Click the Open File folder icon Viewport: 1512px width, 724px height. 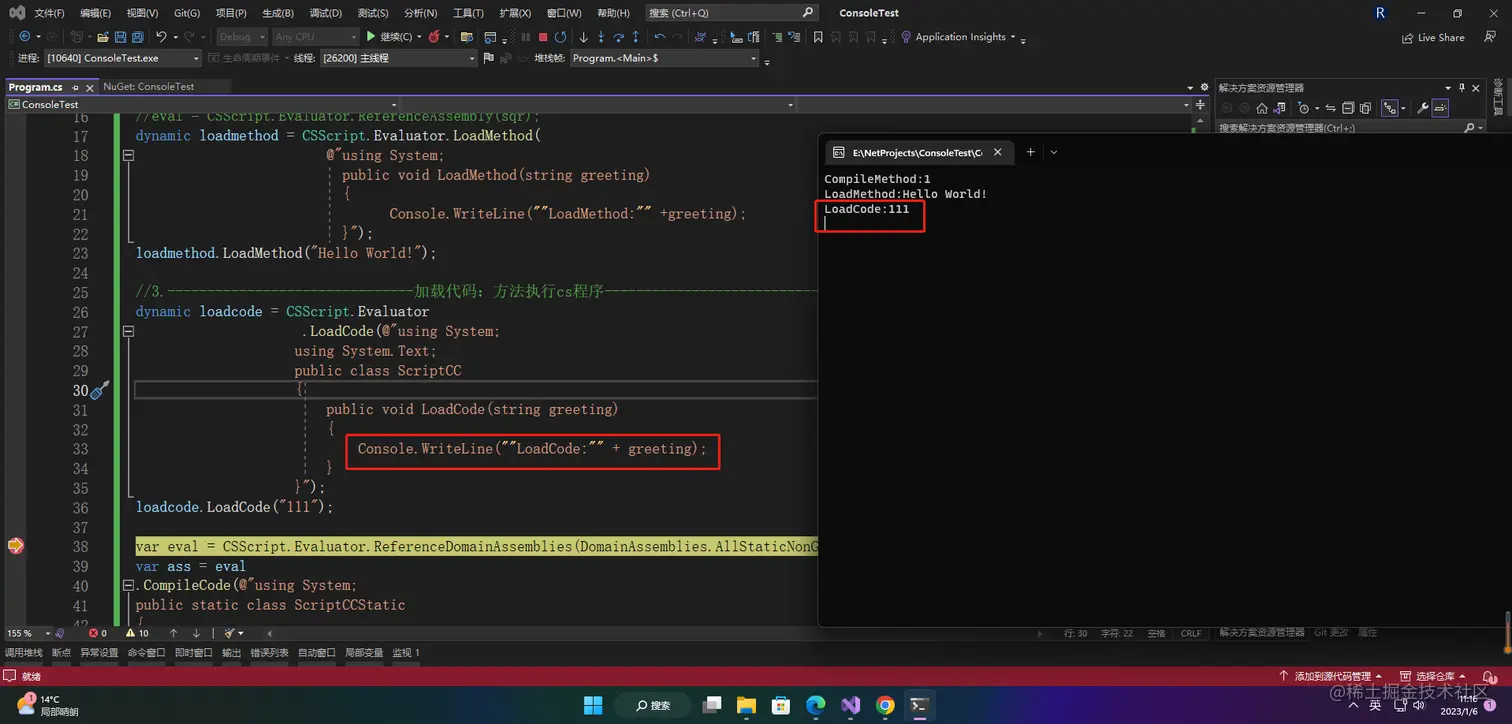(x=103, y=37)
